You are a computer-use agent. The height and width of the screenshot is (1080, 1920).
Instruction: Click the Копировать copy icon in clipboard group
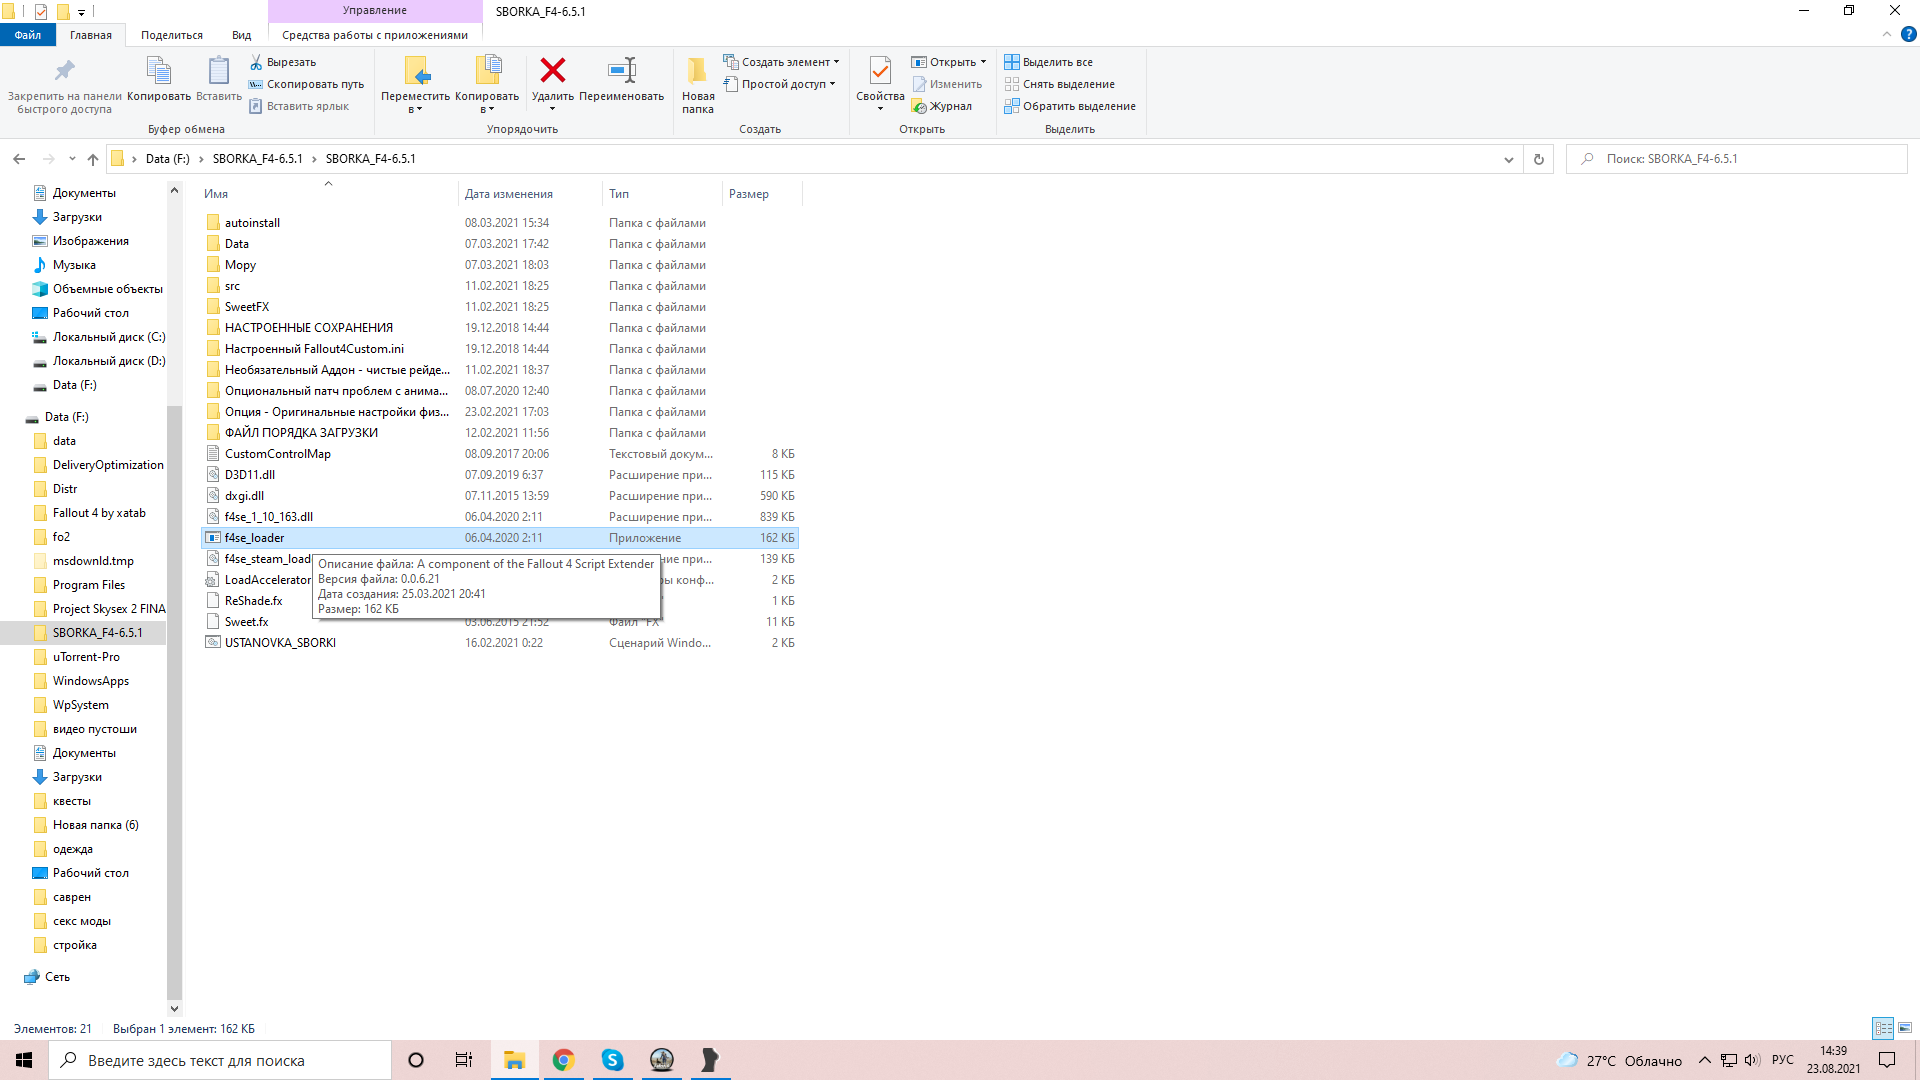tap(158, 71)
